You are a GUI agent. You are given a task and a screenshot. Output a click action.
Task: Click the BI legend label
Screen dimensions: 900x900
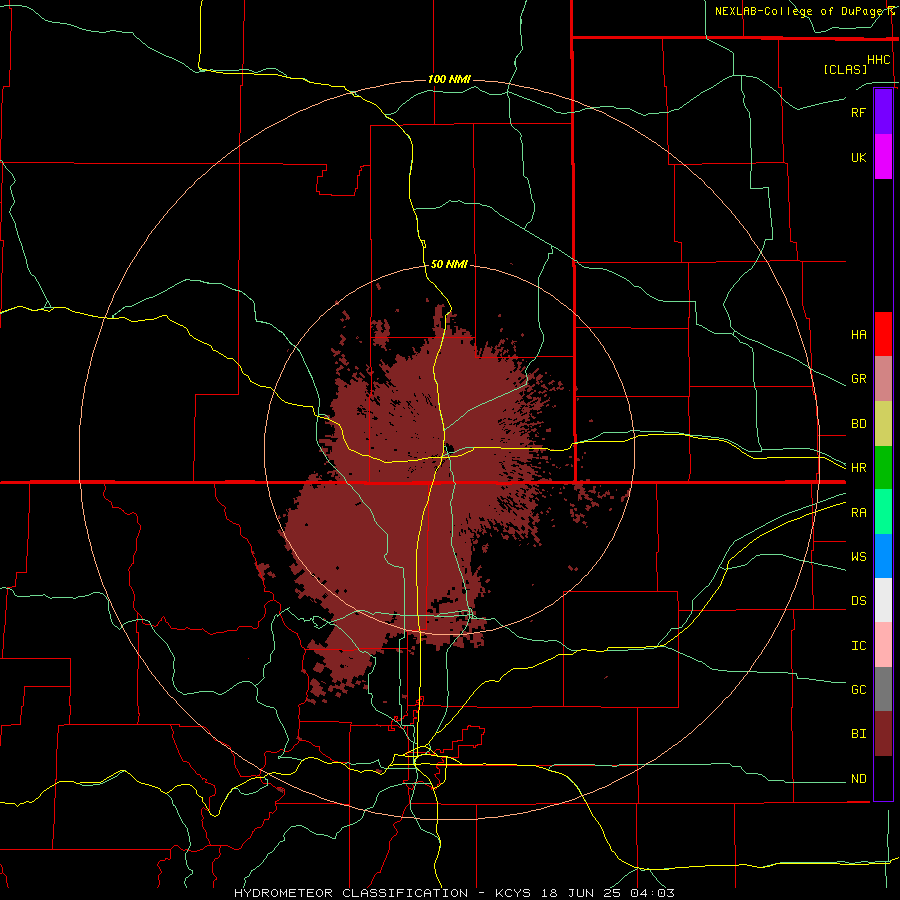tap(858, 734)
